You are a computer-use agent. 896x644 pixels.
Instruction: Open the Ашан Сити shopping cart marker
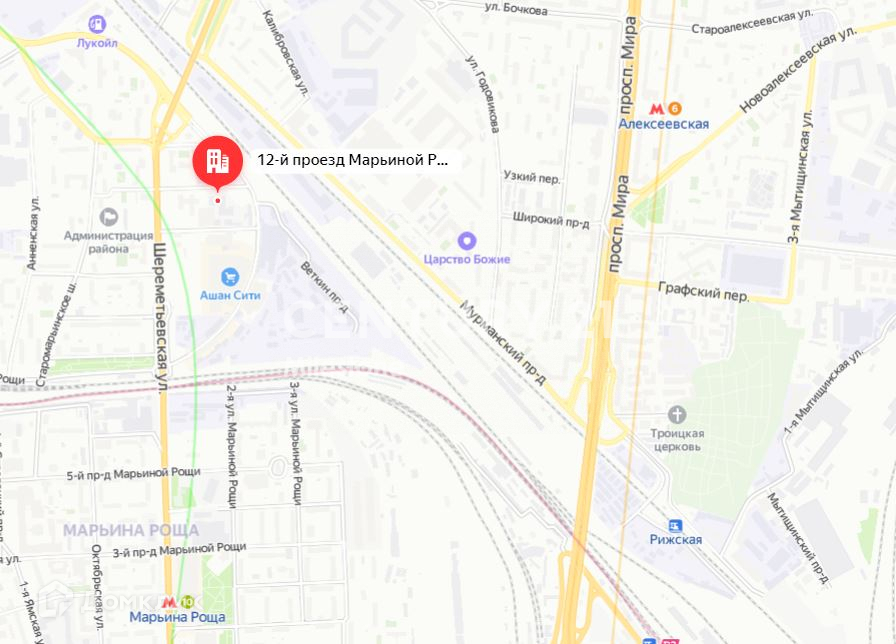click(230, 277)
